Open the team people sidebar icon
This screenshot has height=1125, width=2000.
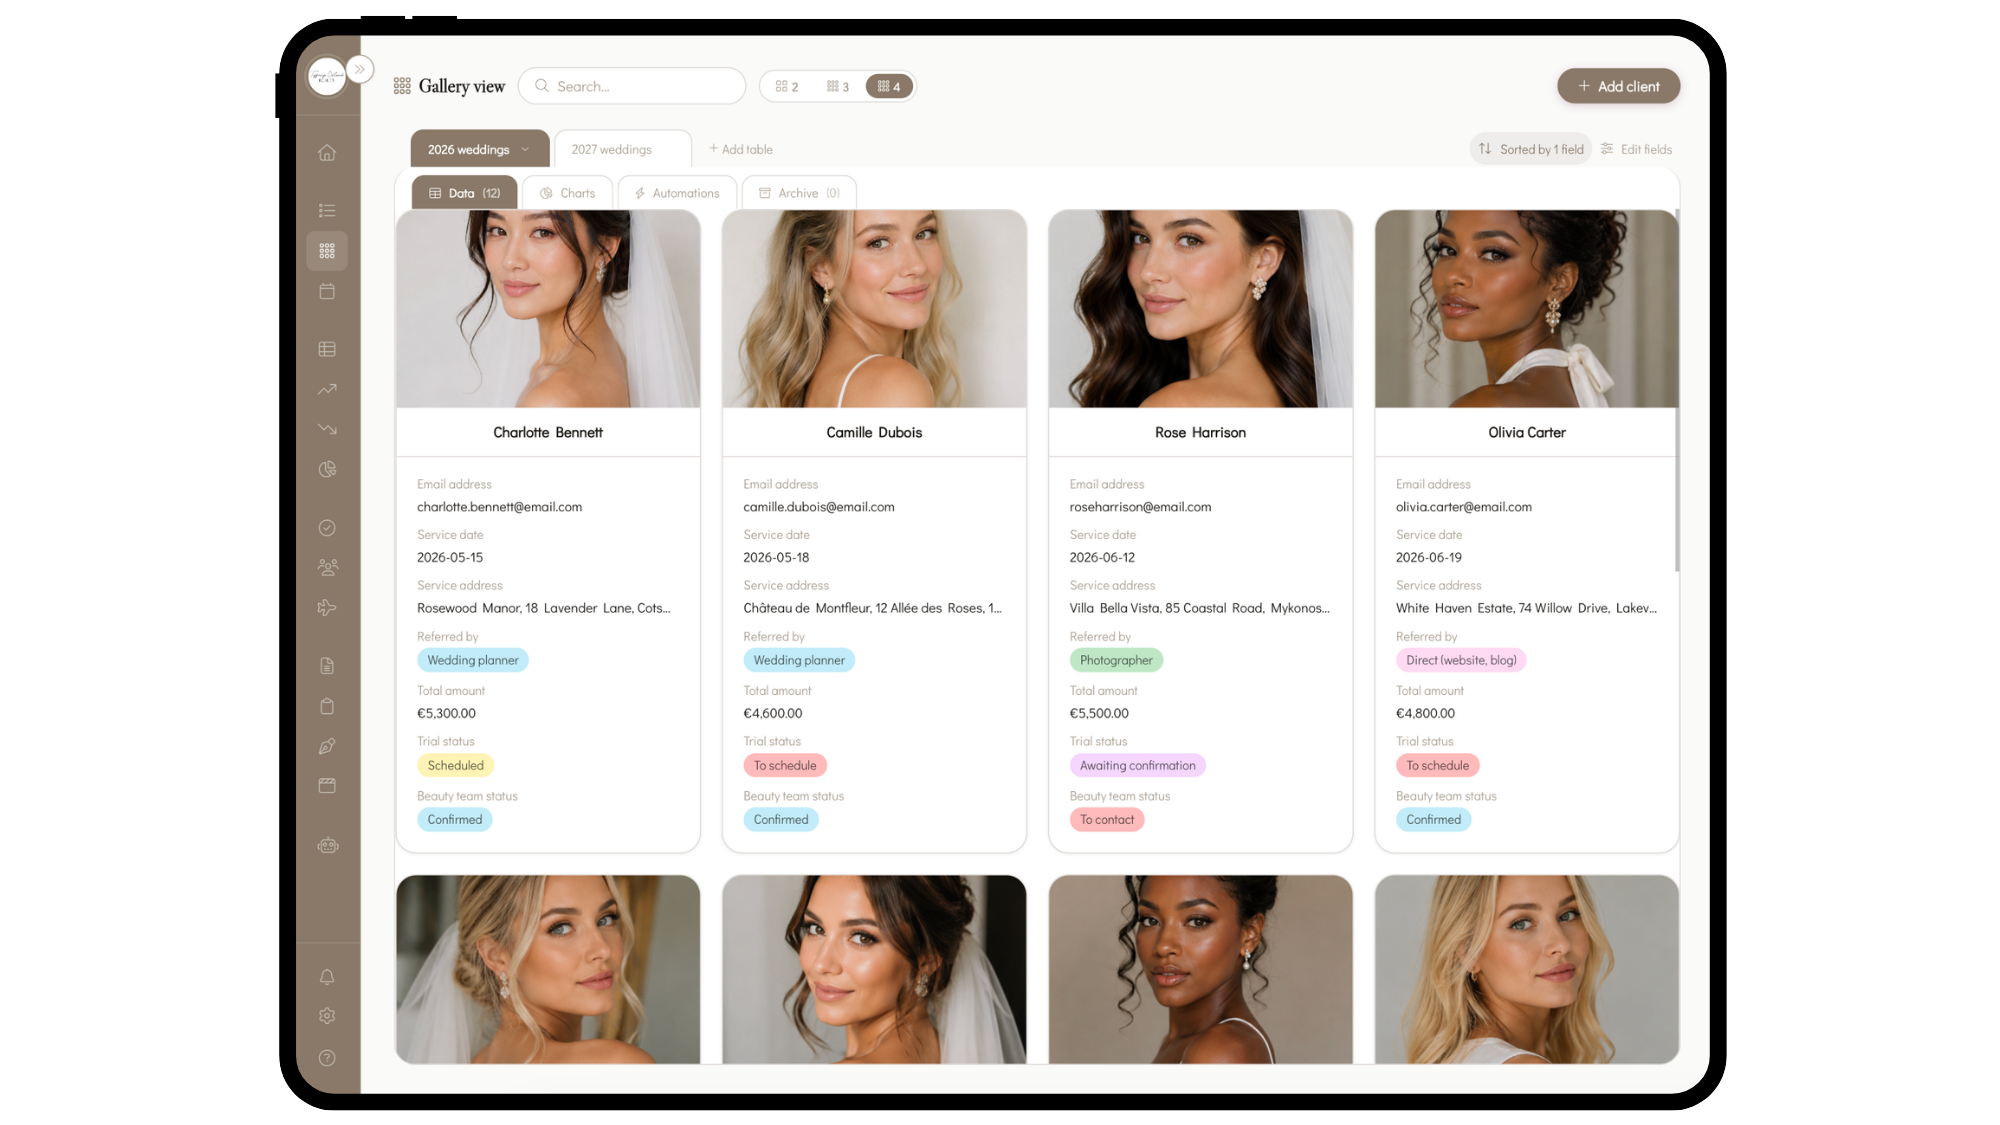click(327, 567)
